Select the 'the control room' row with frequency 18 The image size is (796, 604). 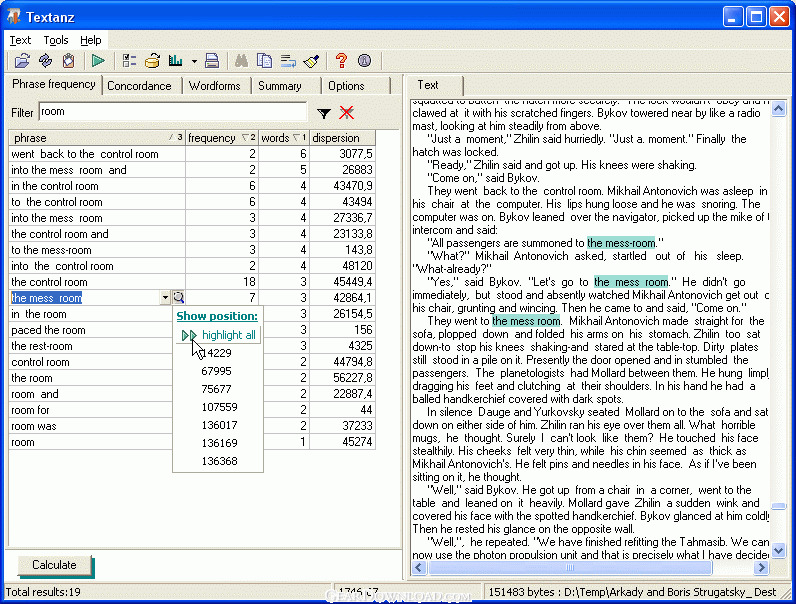click(x=192, y=282)
